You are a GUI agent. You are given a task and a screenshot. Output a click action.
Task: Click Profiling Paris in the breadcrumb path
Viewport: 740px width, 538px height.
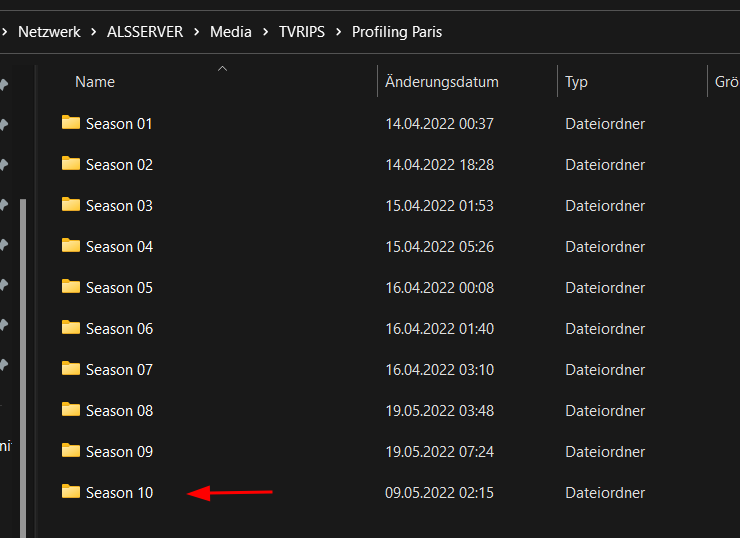coord(397,32)
